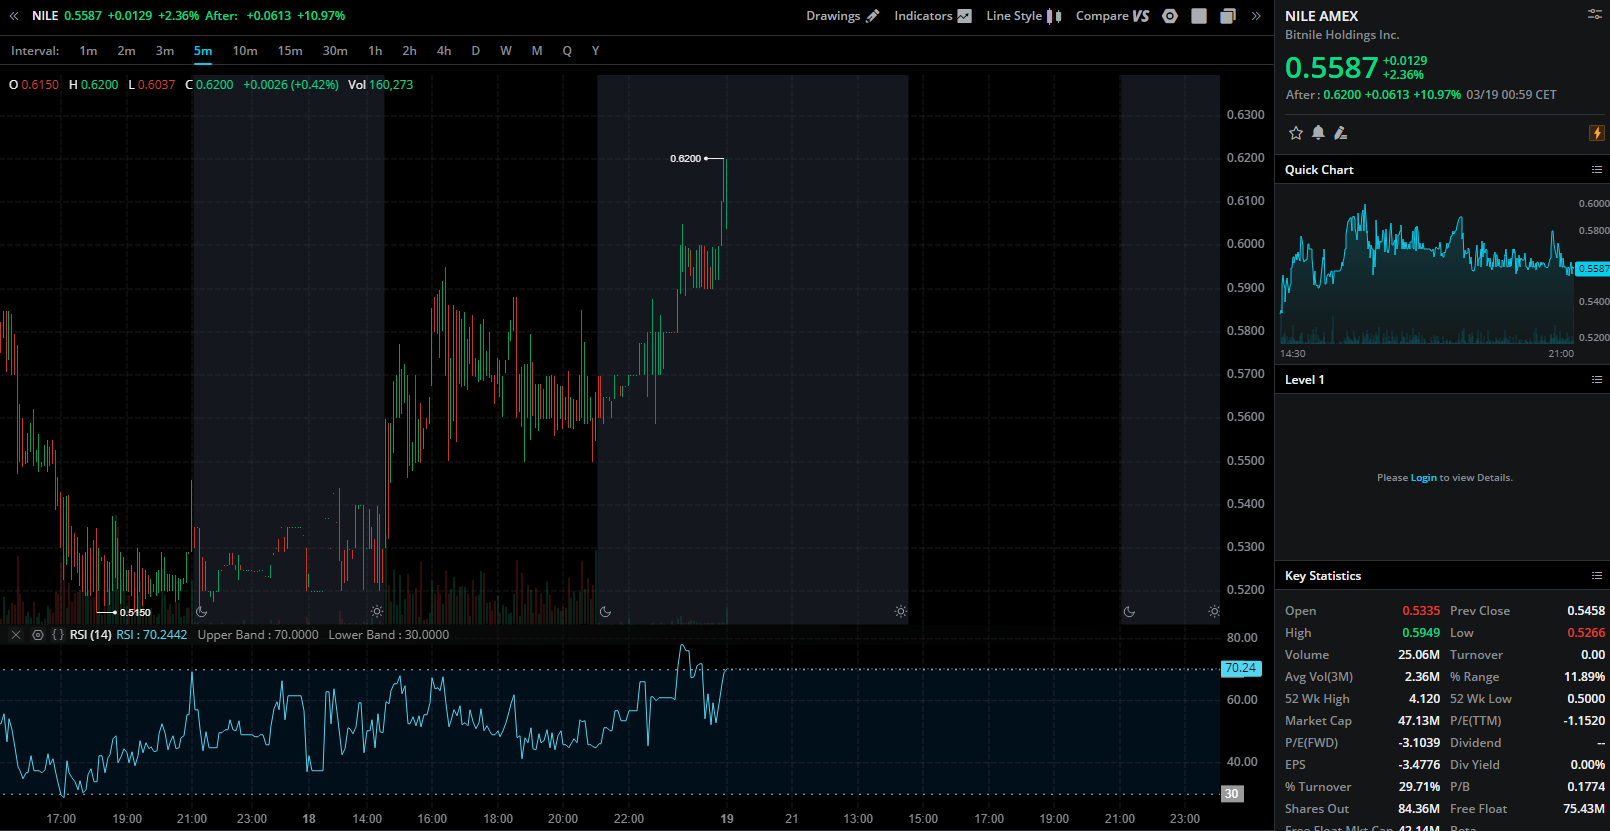Switch to the 30m interval
Screen dimensions: 1610x831
(x=335, y=51)
